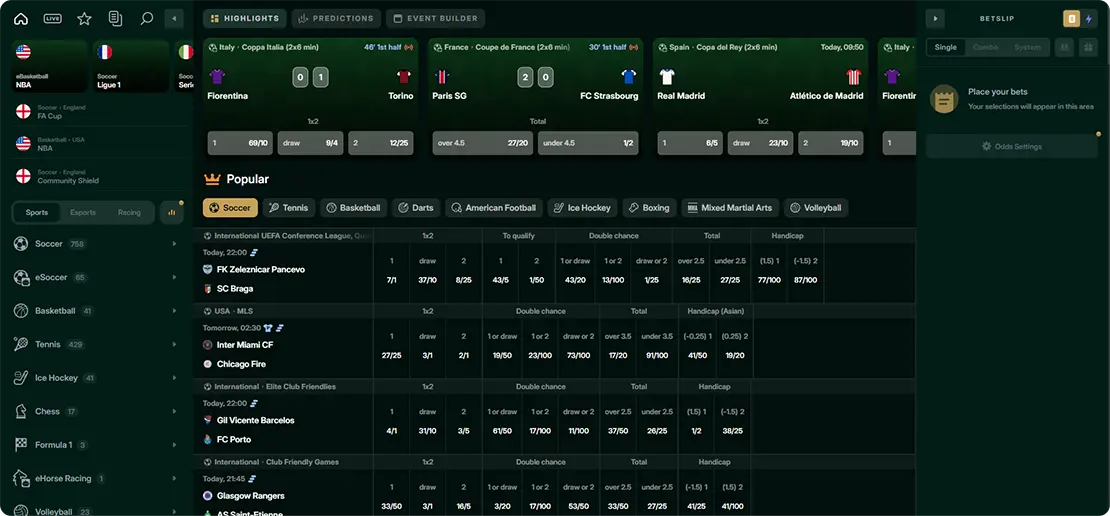The image size is (1110, 516).
Task: Click the FC Strasbourg blue jersey
Action: [x=629, y=76]
